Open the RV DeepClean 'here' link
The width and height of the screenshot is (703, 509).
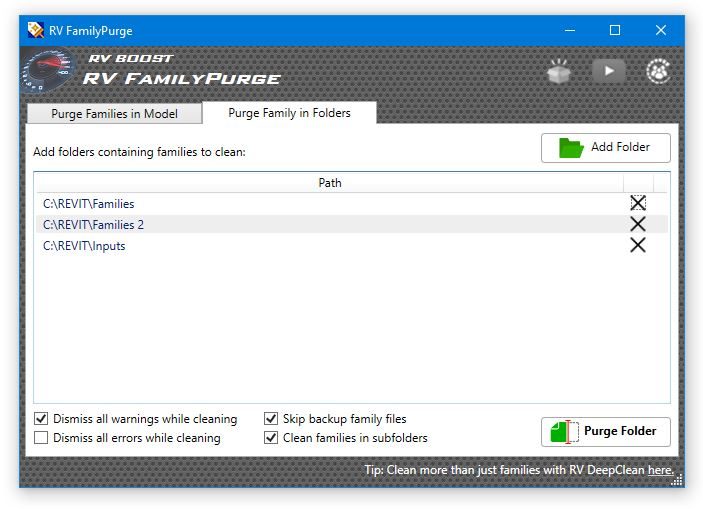point(660,470)
